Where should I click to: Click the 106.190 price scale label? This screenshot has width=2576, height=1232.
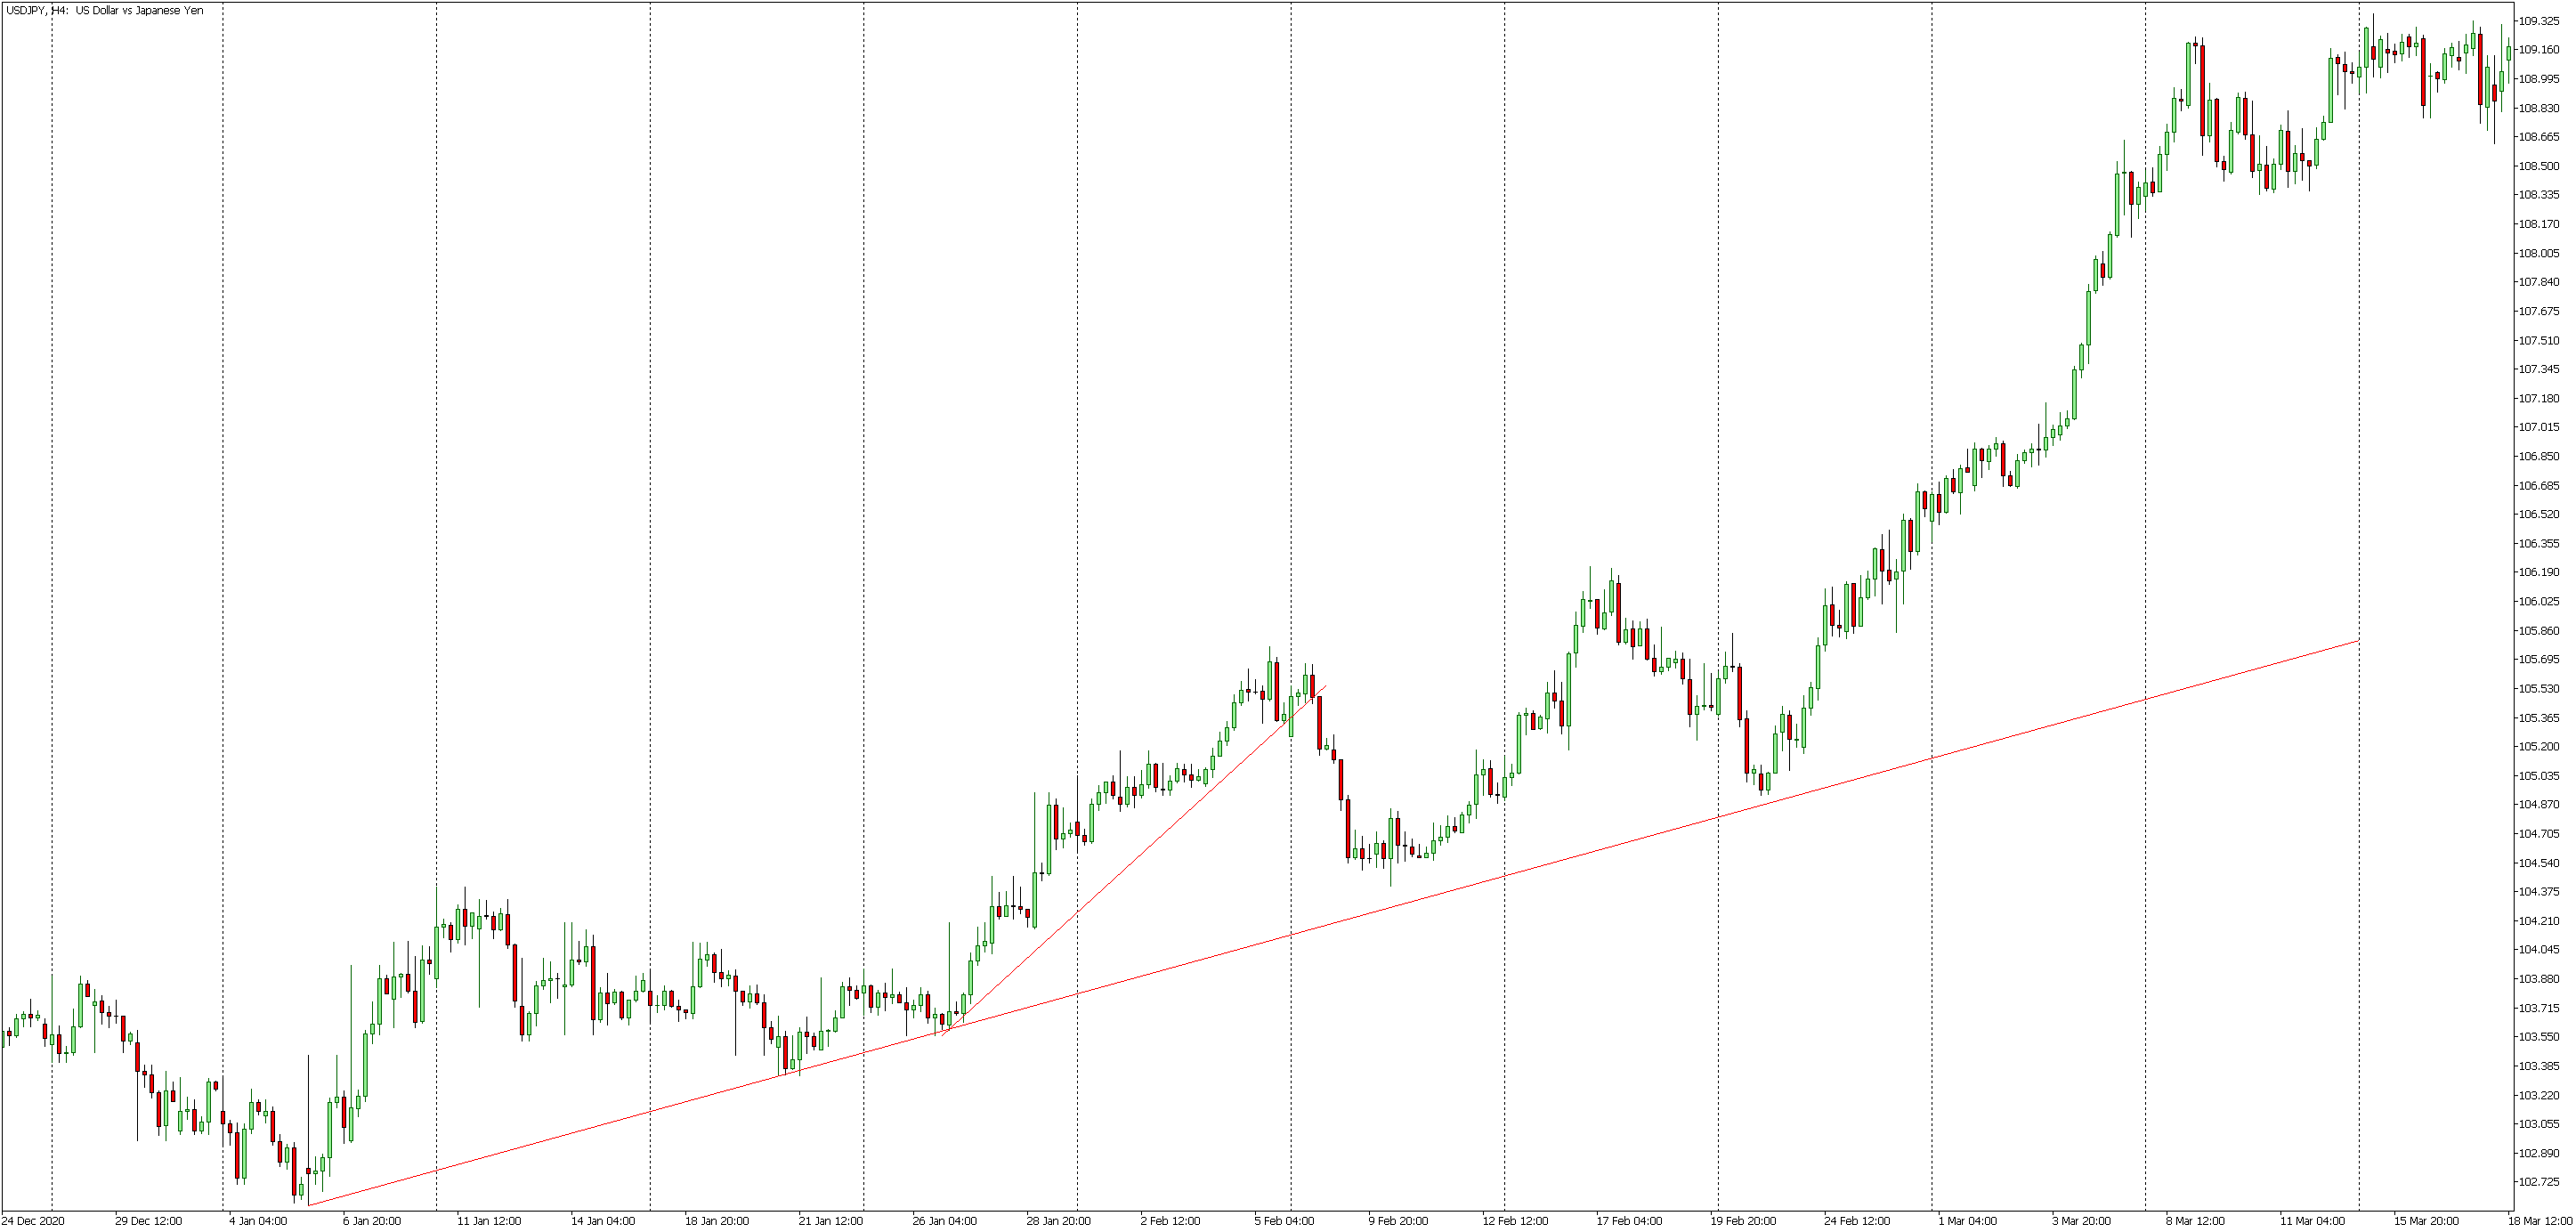[2540, 573]
